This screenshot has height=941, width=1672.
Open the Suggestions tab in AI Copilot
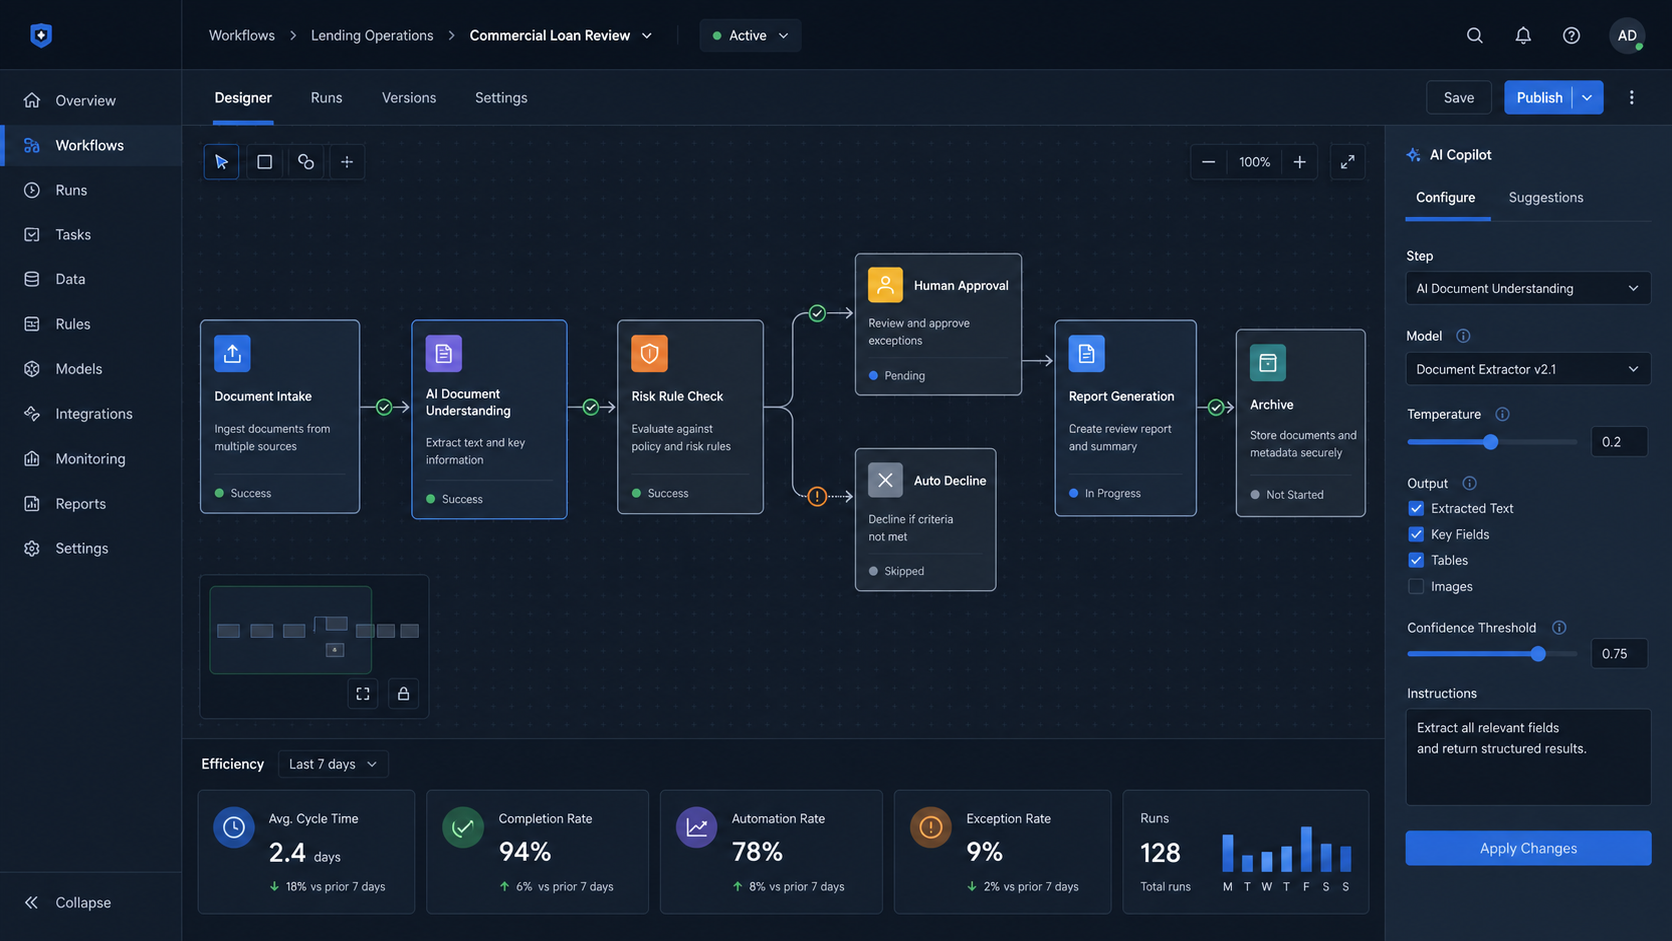pyautogui.click(x=1545, y=197)
